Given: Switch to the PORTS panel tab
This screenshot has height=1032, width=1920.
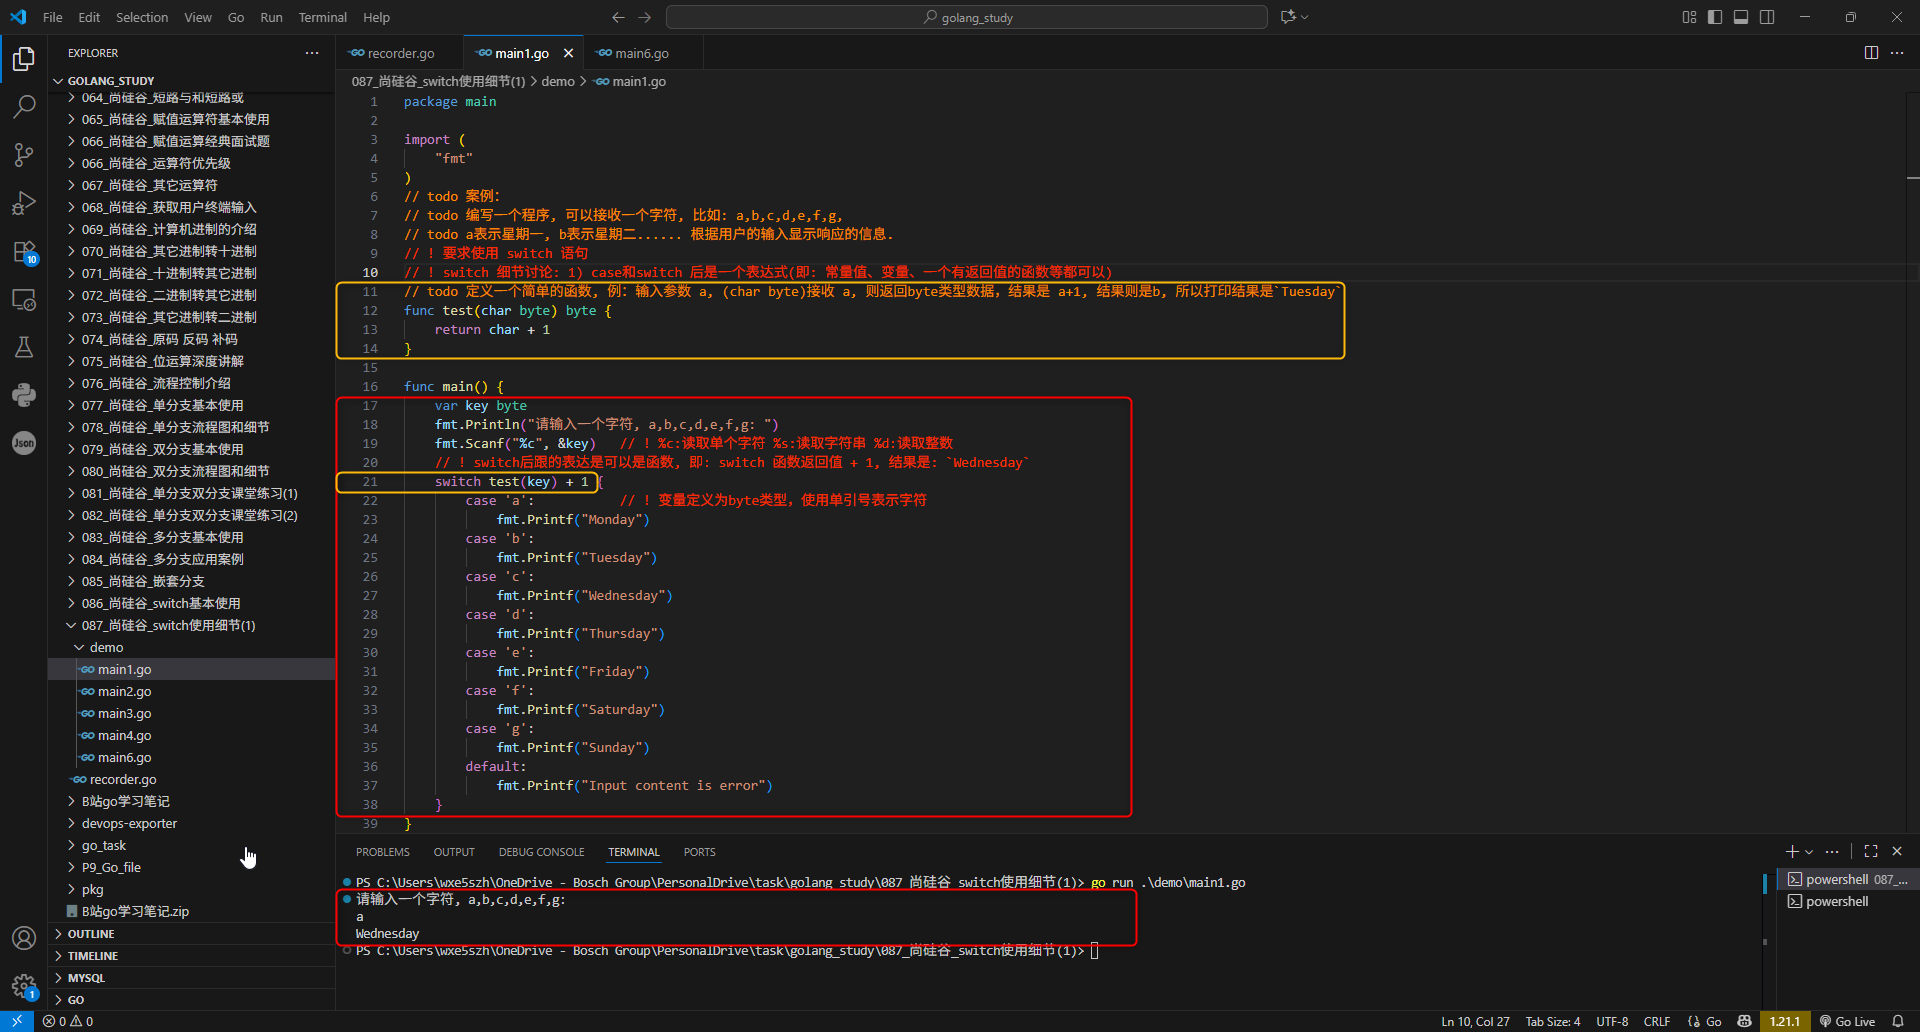Looking at the screenshot, I should point(700,852).
